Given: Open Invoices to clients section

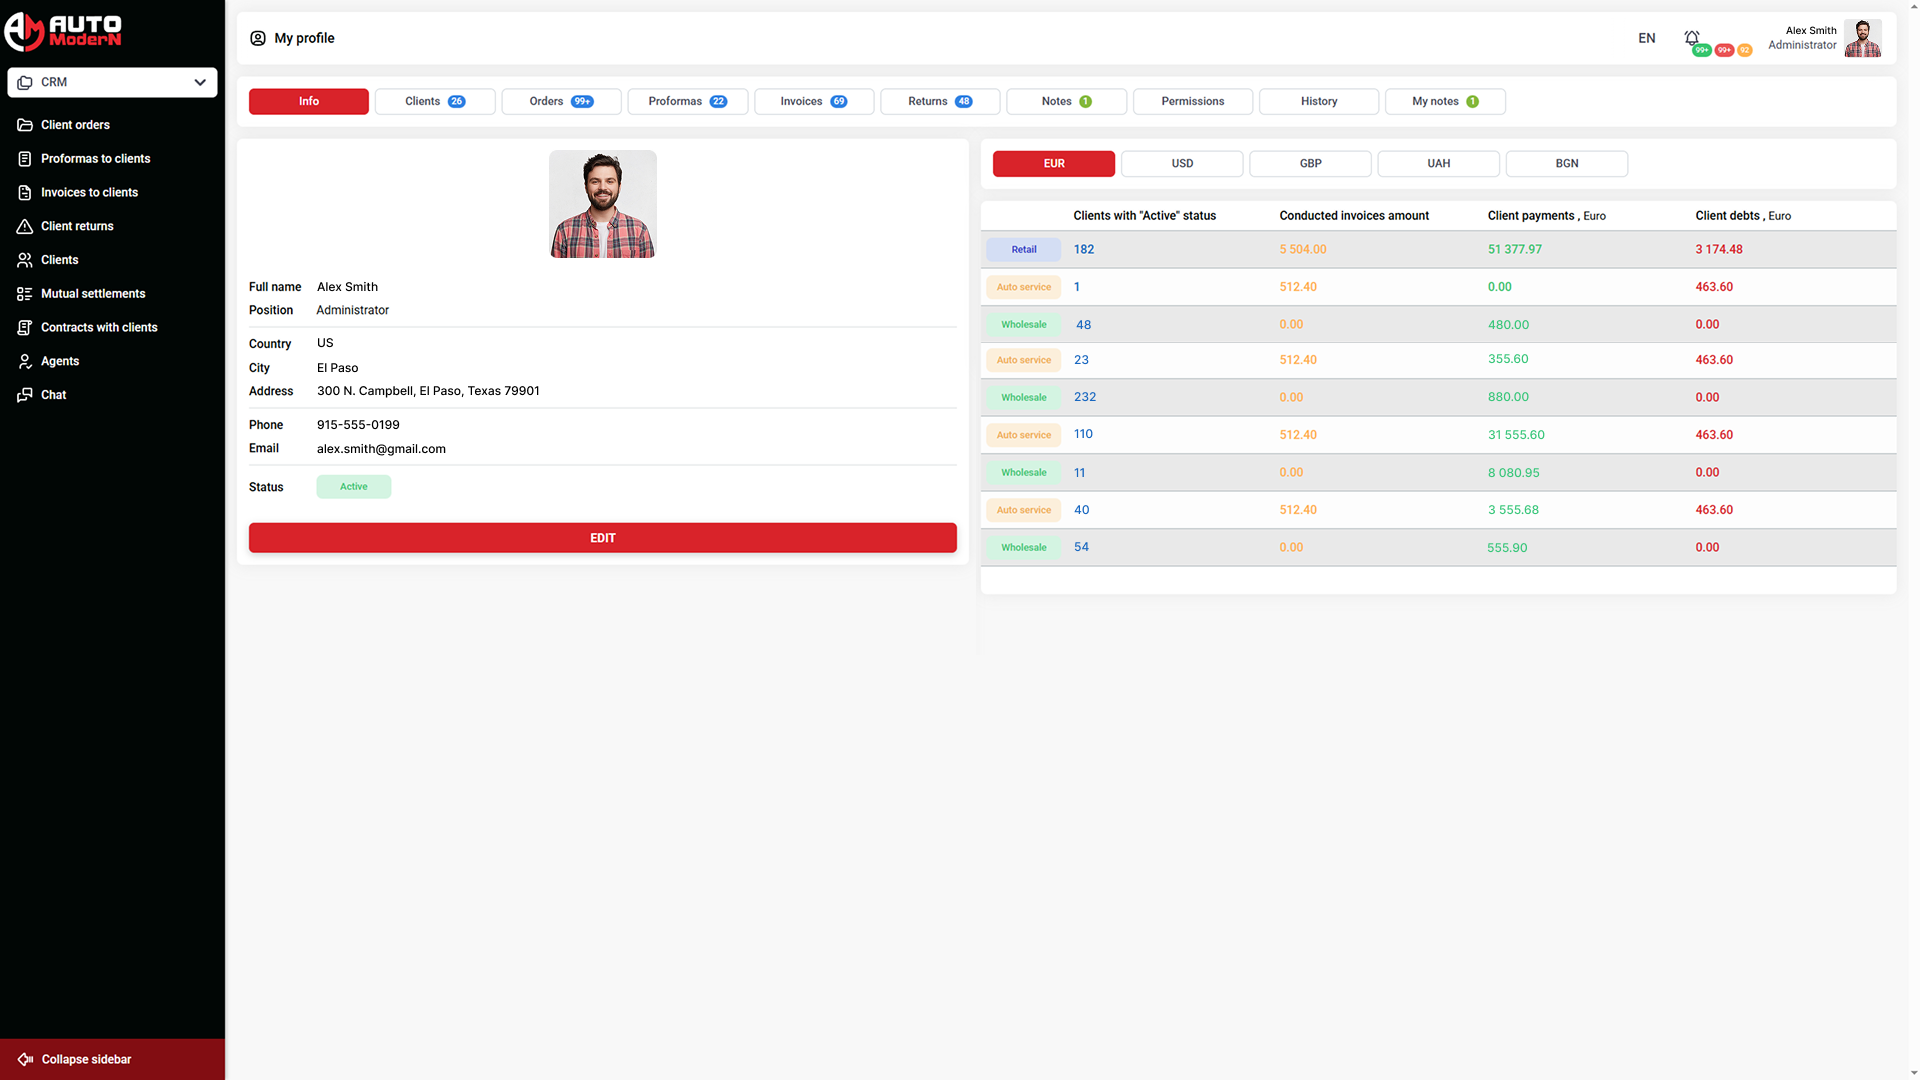Looking at the screenshot, I should [24, 192].
